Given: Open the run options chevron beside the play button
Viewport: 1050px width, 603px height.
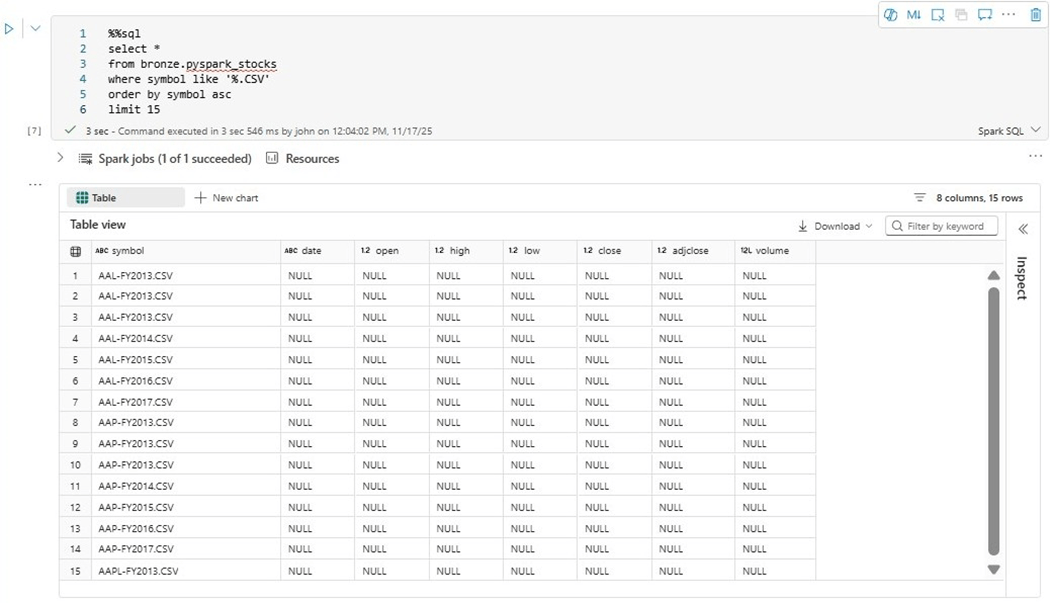Looking at the screenshot, I should point(35,29).
